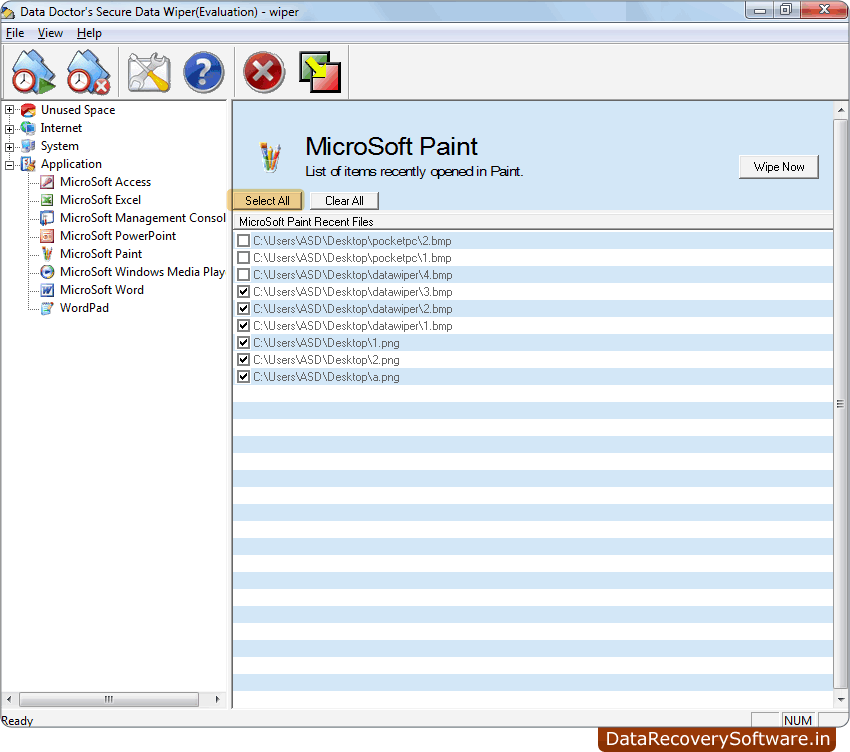
Task: Click the right pane scroll down arrow
Action: 840,699
